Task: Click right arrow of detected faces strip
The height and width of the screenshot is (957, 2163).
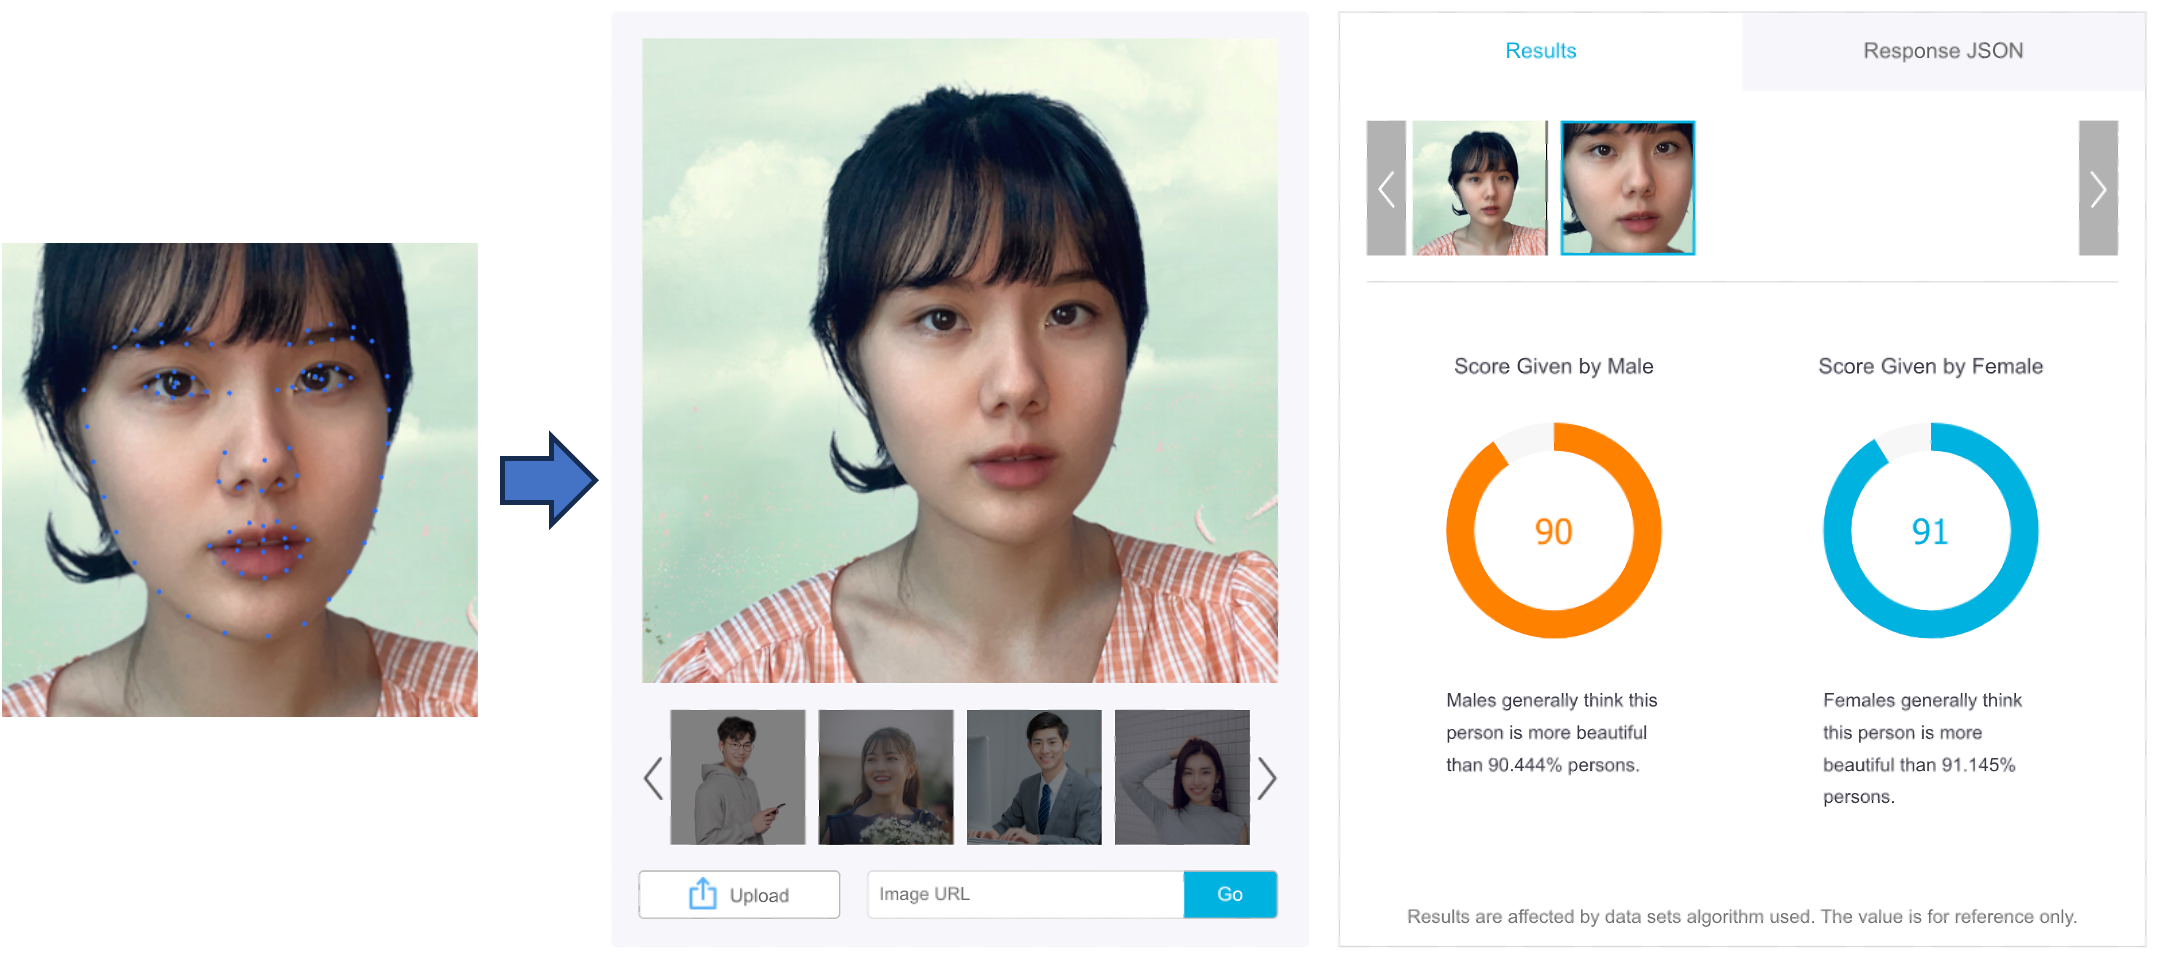Action: point(2098,188)
